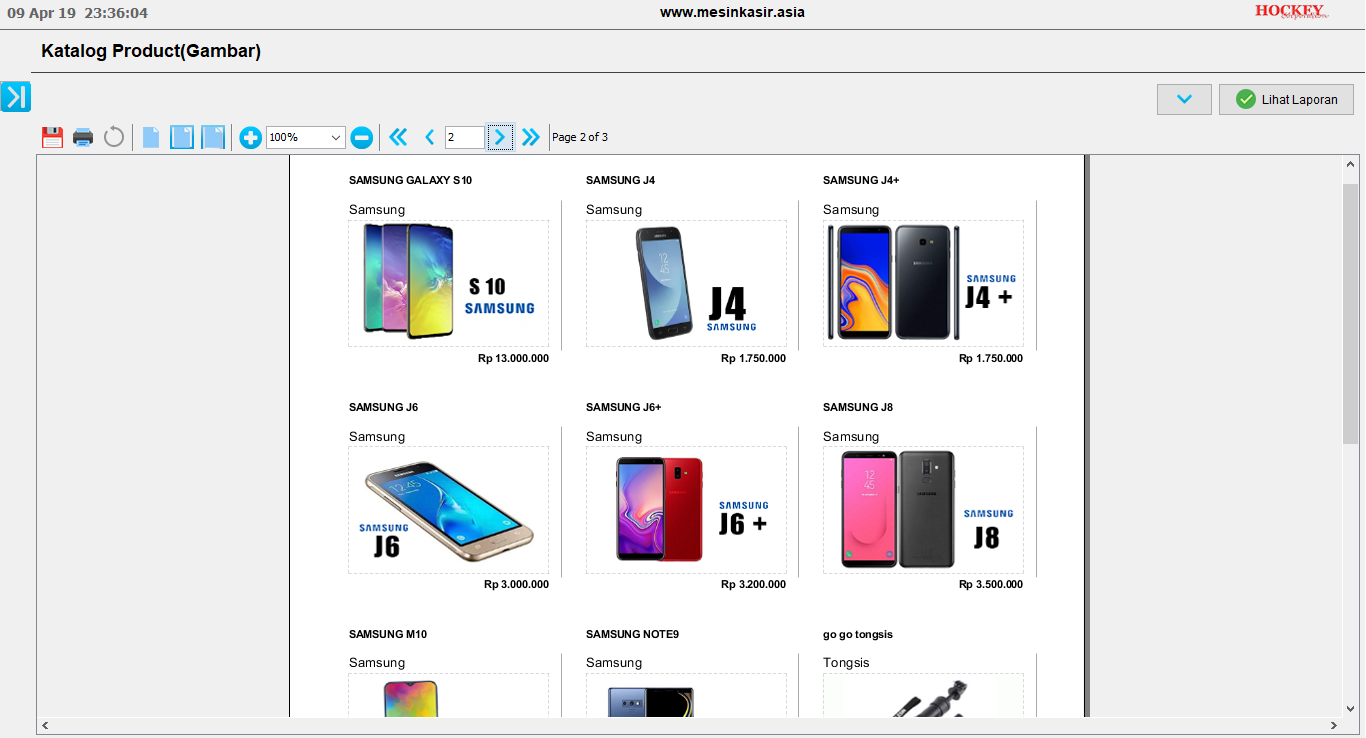The height and width of the screenshot is (738, 1366).
Task: Click the SAMSUNG J4 title text
Action: [620, 180]
